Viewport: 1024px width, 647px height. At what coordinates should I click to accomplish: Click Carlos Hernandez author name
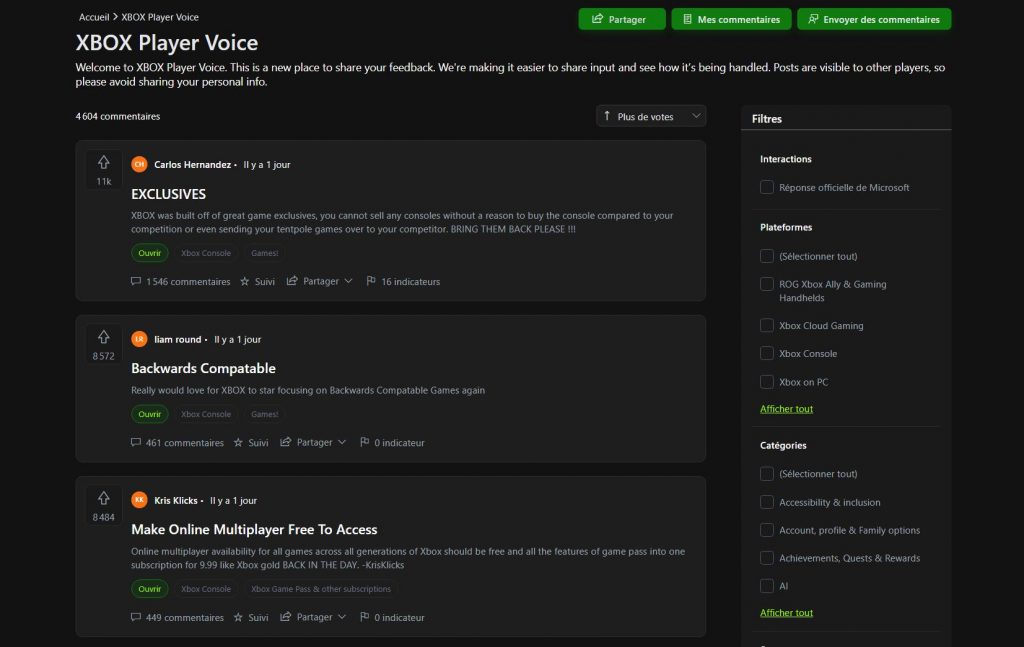(x=193, y=165)
